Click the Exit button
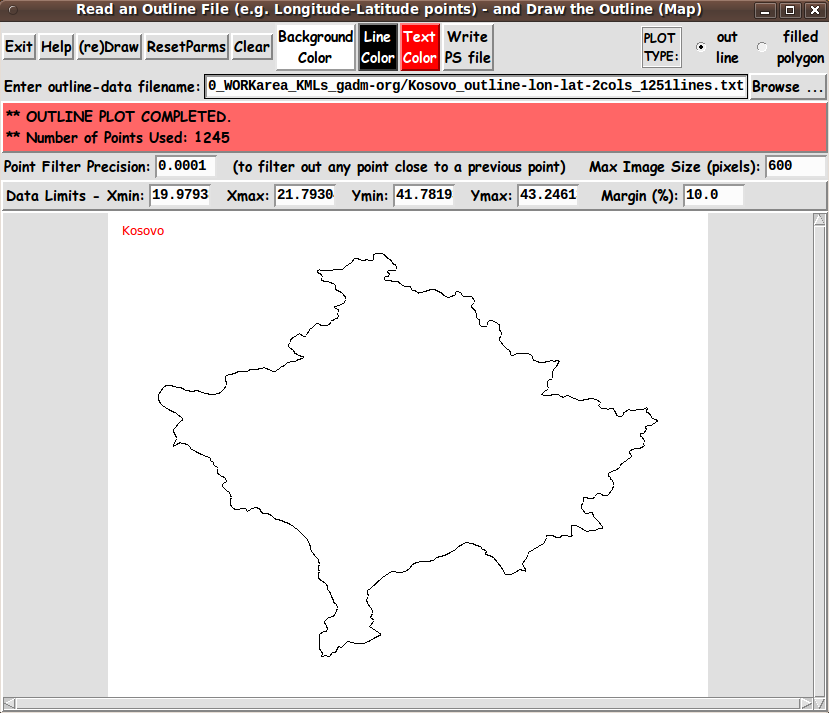The image size is (829, 713). tap(19, 47)
